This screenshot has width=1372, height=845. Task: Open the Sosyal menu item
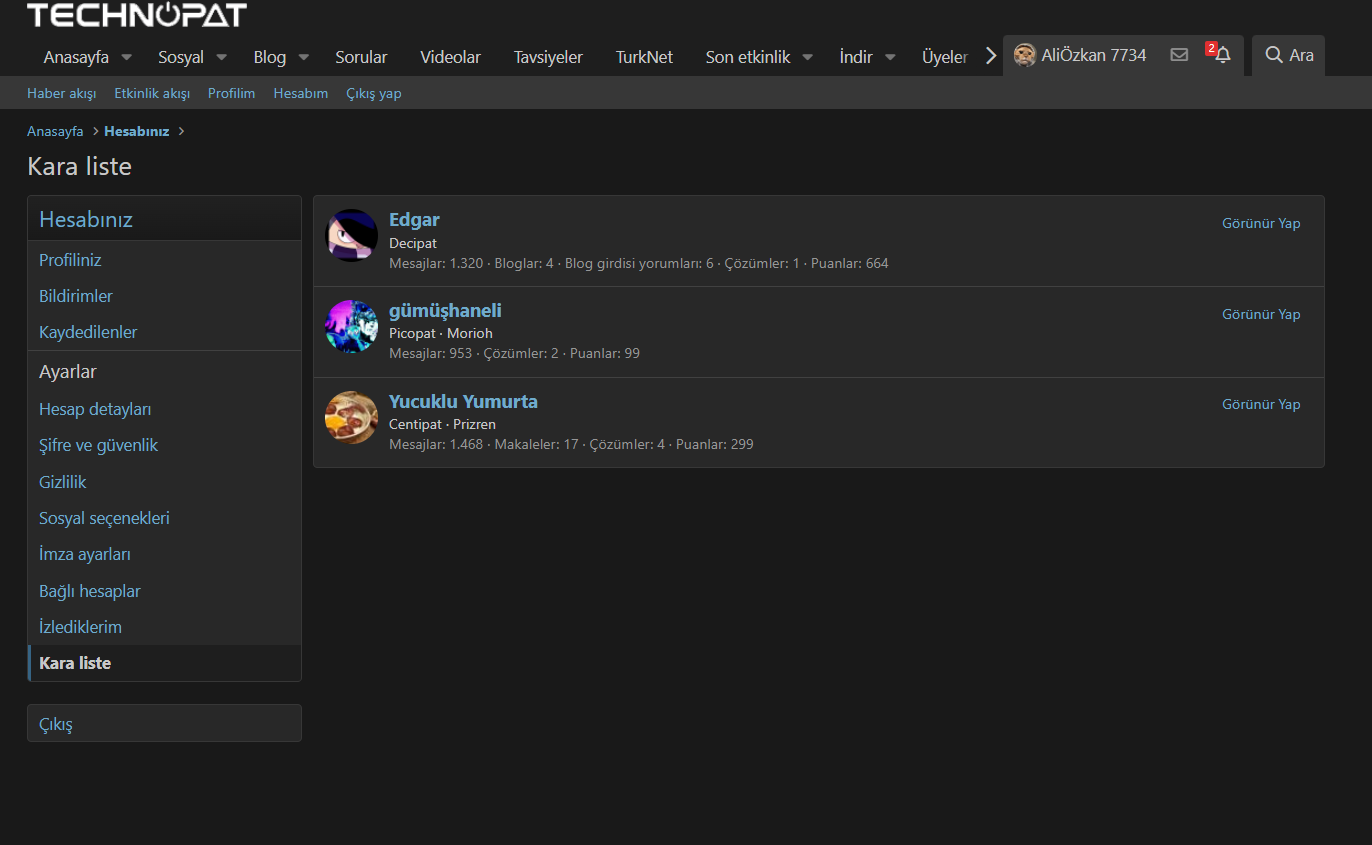181,57
